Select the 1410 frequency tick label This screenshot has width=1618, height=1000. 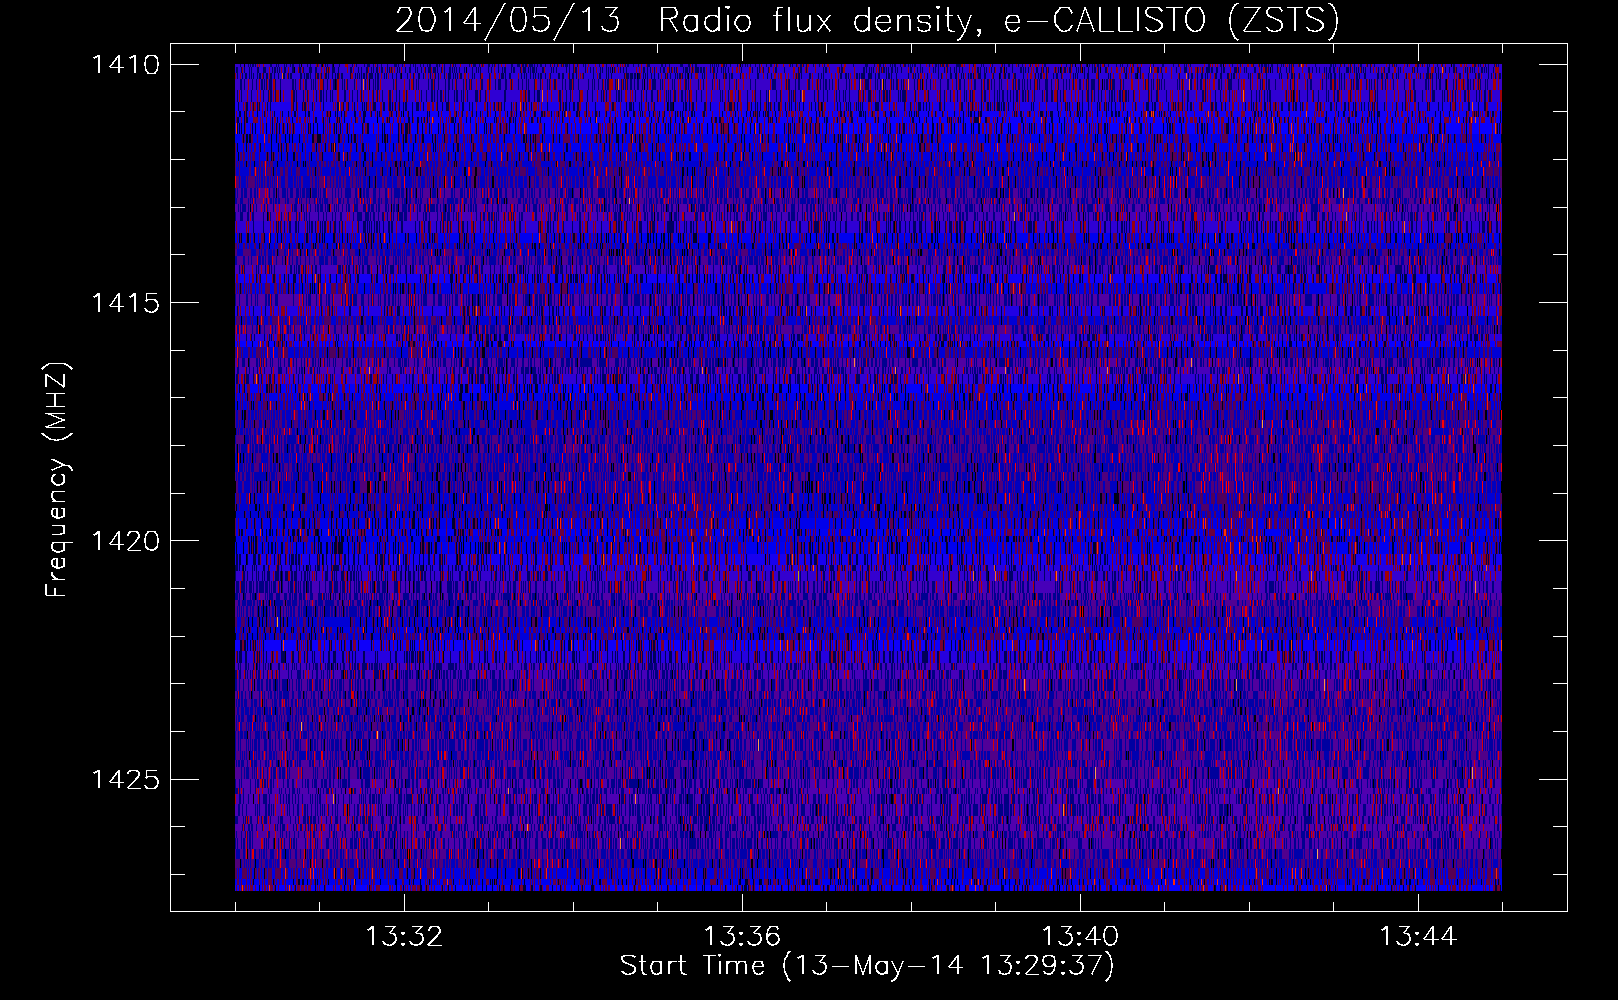click(x=125, y=64)
